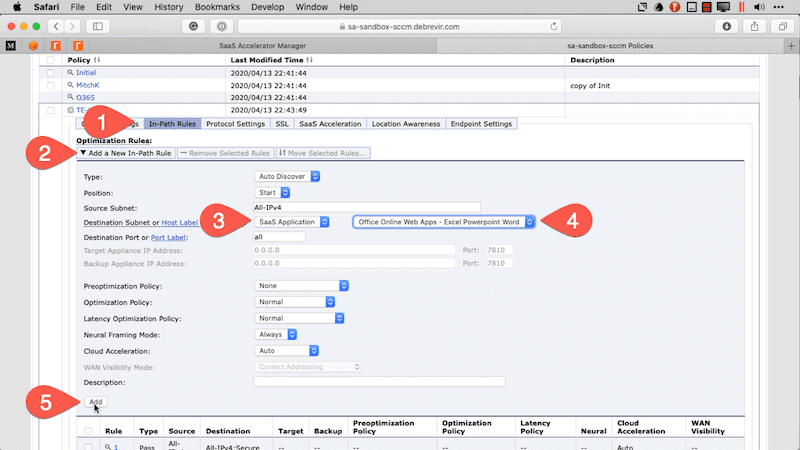Image resolution: width=800 pixels, height=450 pixels.
Task: Switch to In-Path Rules tab
Action: coord(172,124)
